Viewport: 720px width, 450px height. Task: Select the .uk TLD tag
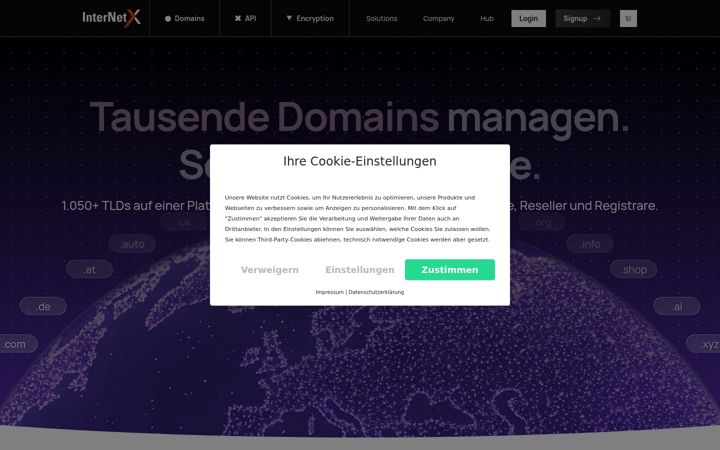coord(184,223)
